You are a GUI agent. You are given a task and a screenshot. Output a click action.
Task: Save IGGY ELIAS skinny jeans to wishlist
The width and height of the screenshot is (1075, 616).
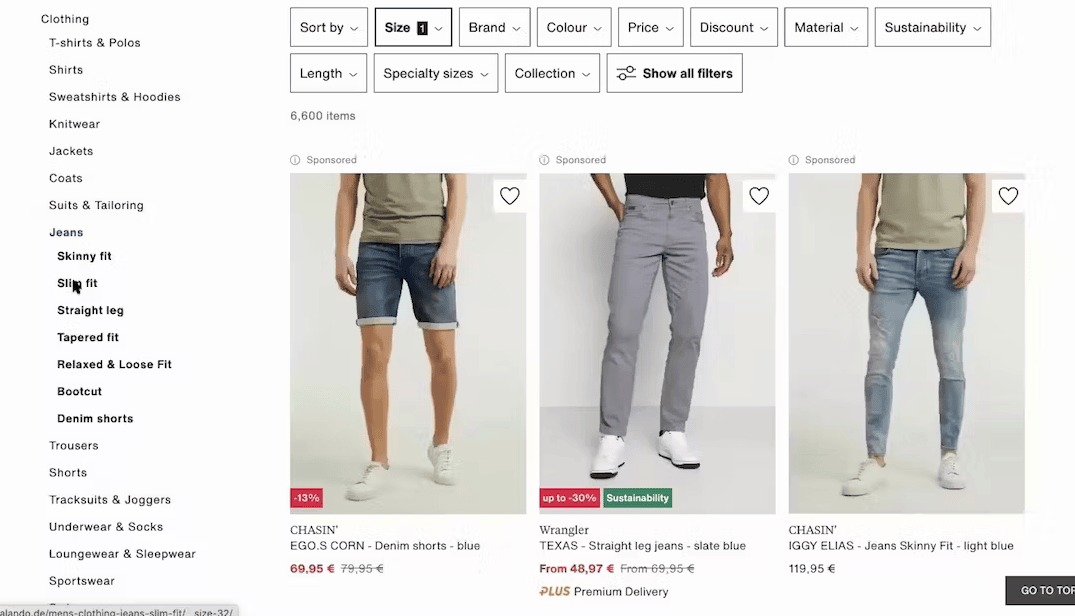1007,196
